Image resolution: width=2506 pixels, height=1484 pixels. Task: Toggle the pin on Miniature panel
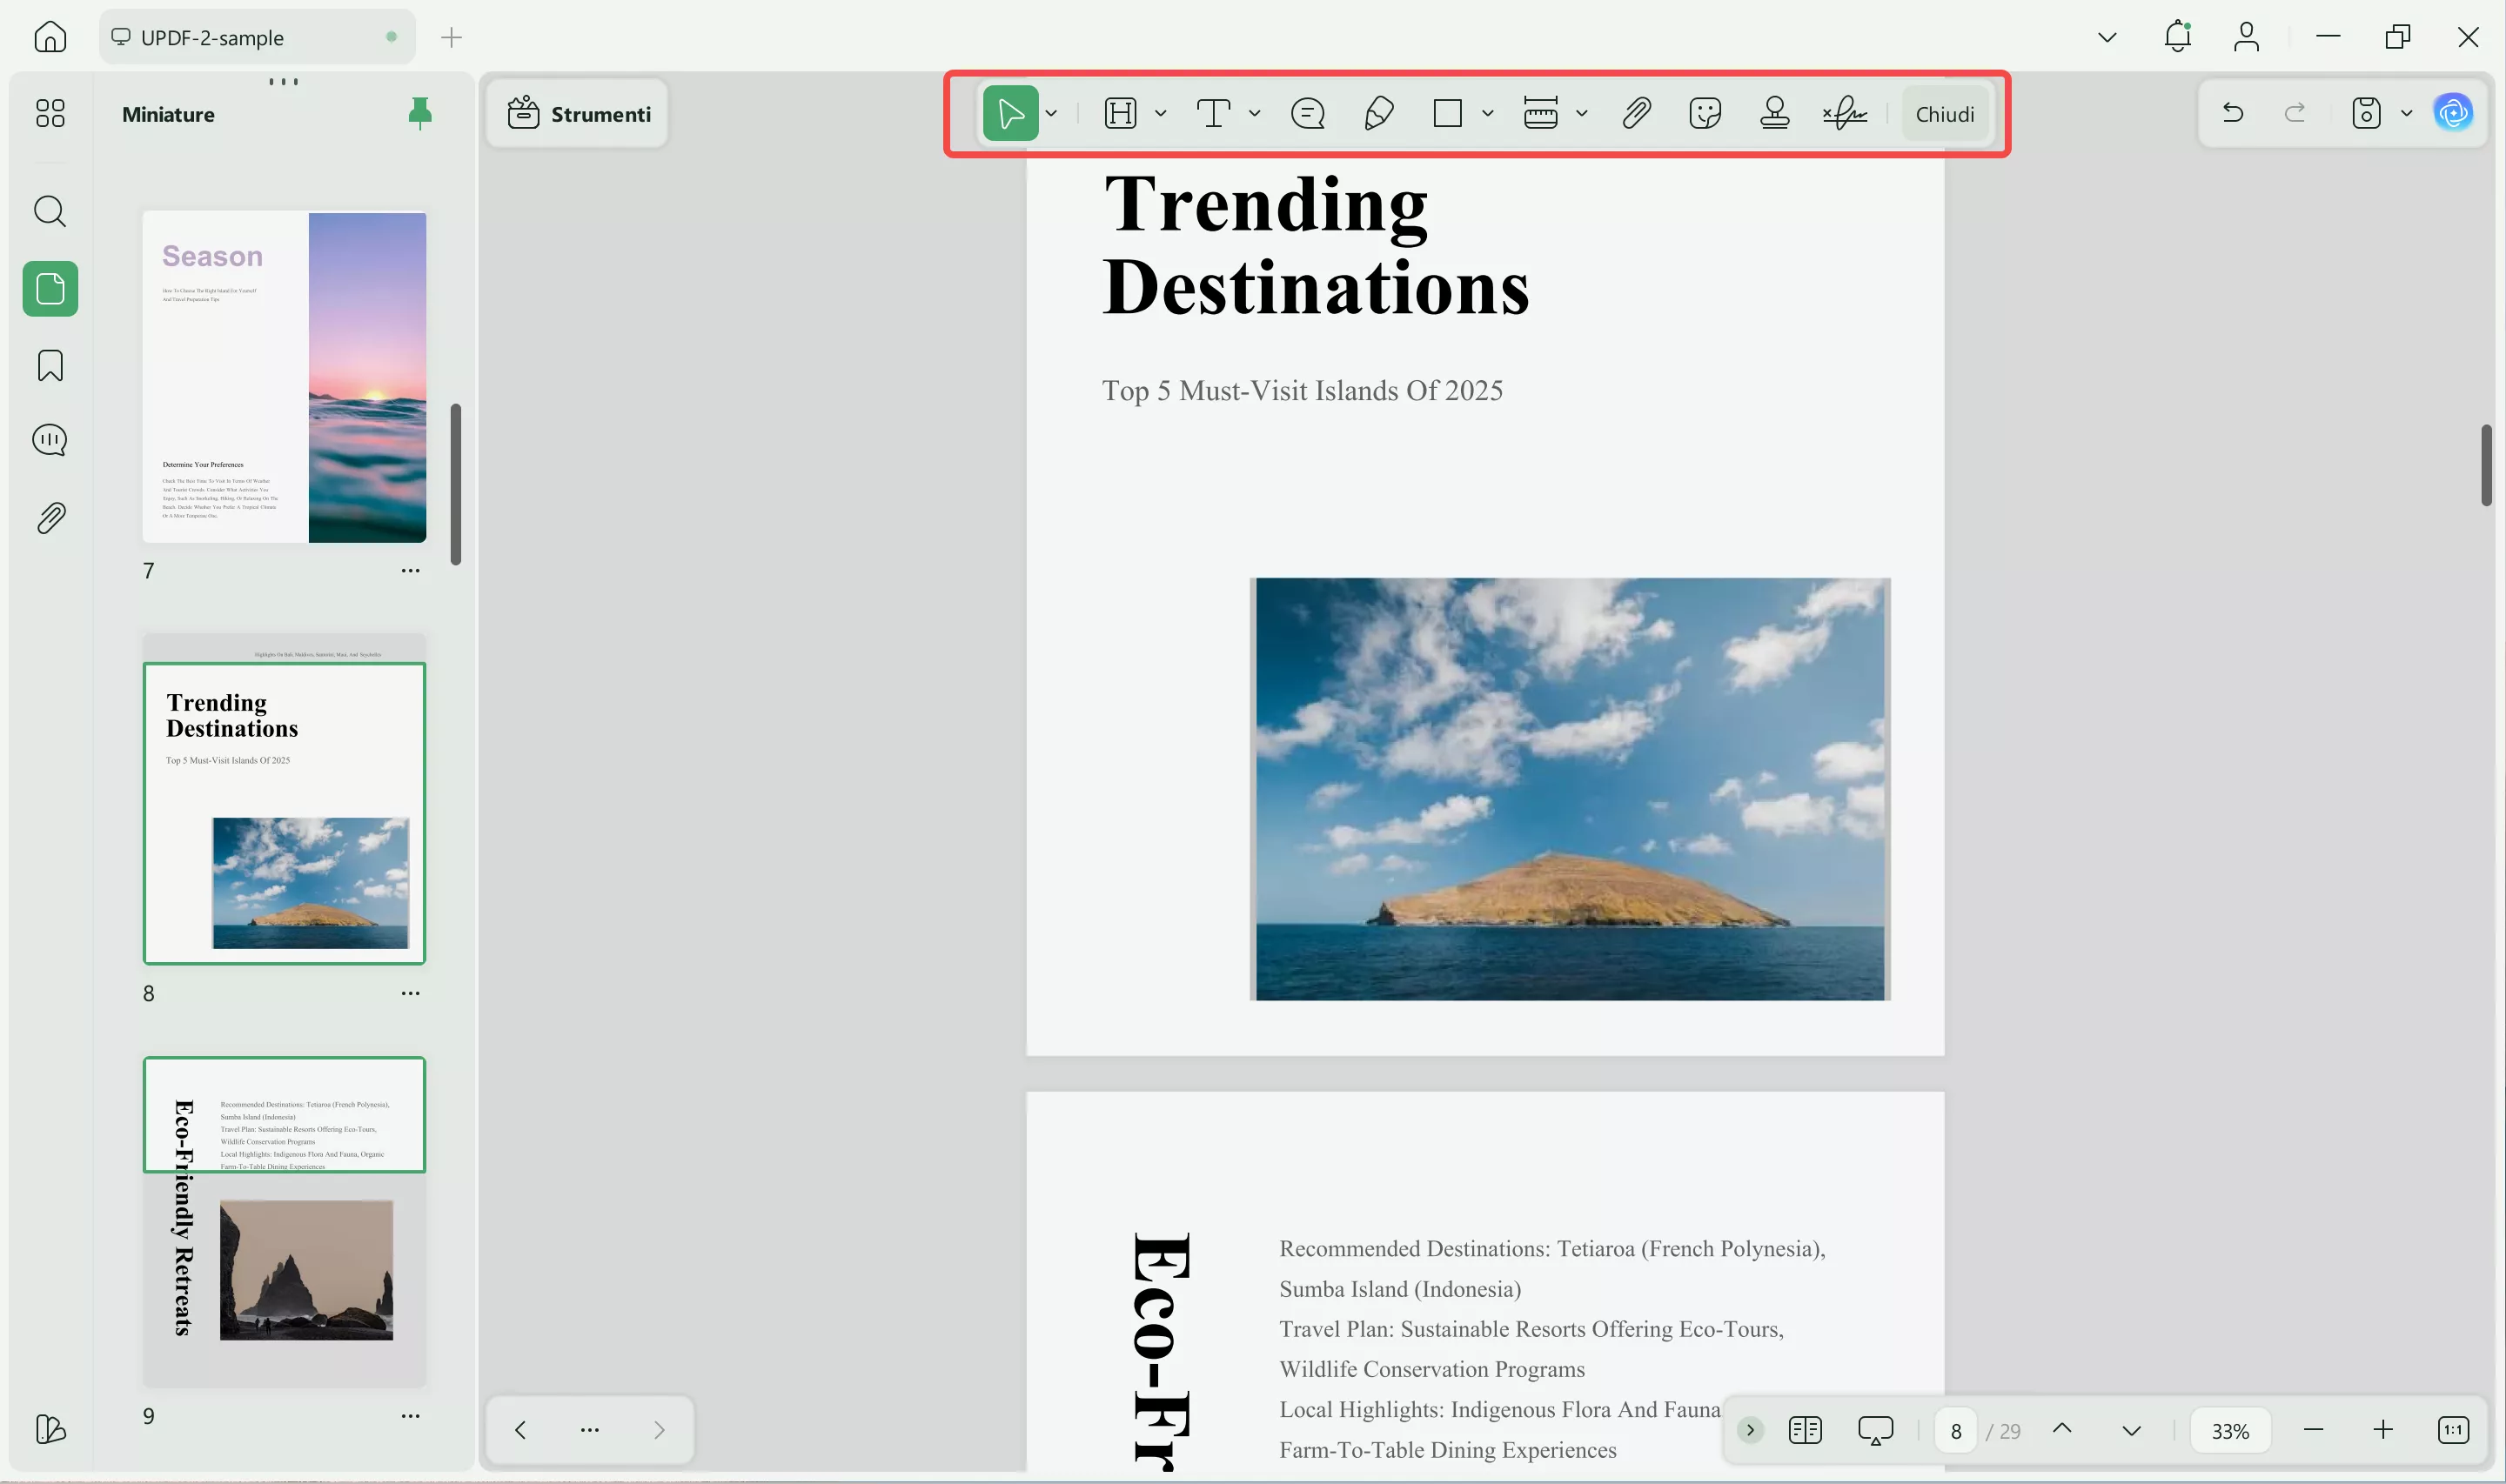[x=420, y=113]
